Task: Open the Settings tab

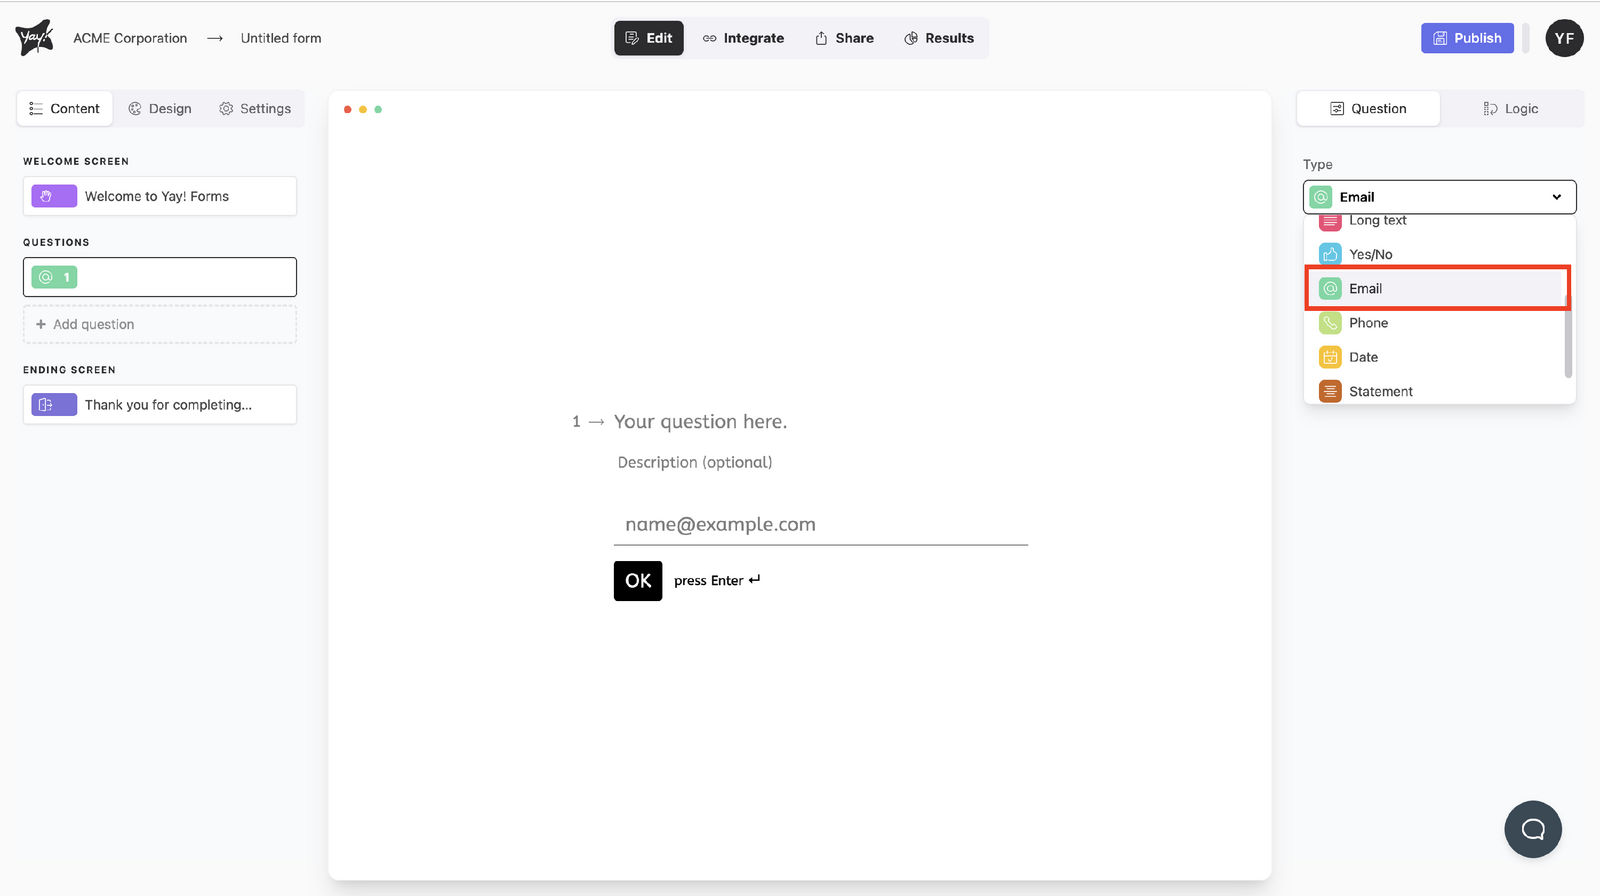Action: [x=255, y=109]
